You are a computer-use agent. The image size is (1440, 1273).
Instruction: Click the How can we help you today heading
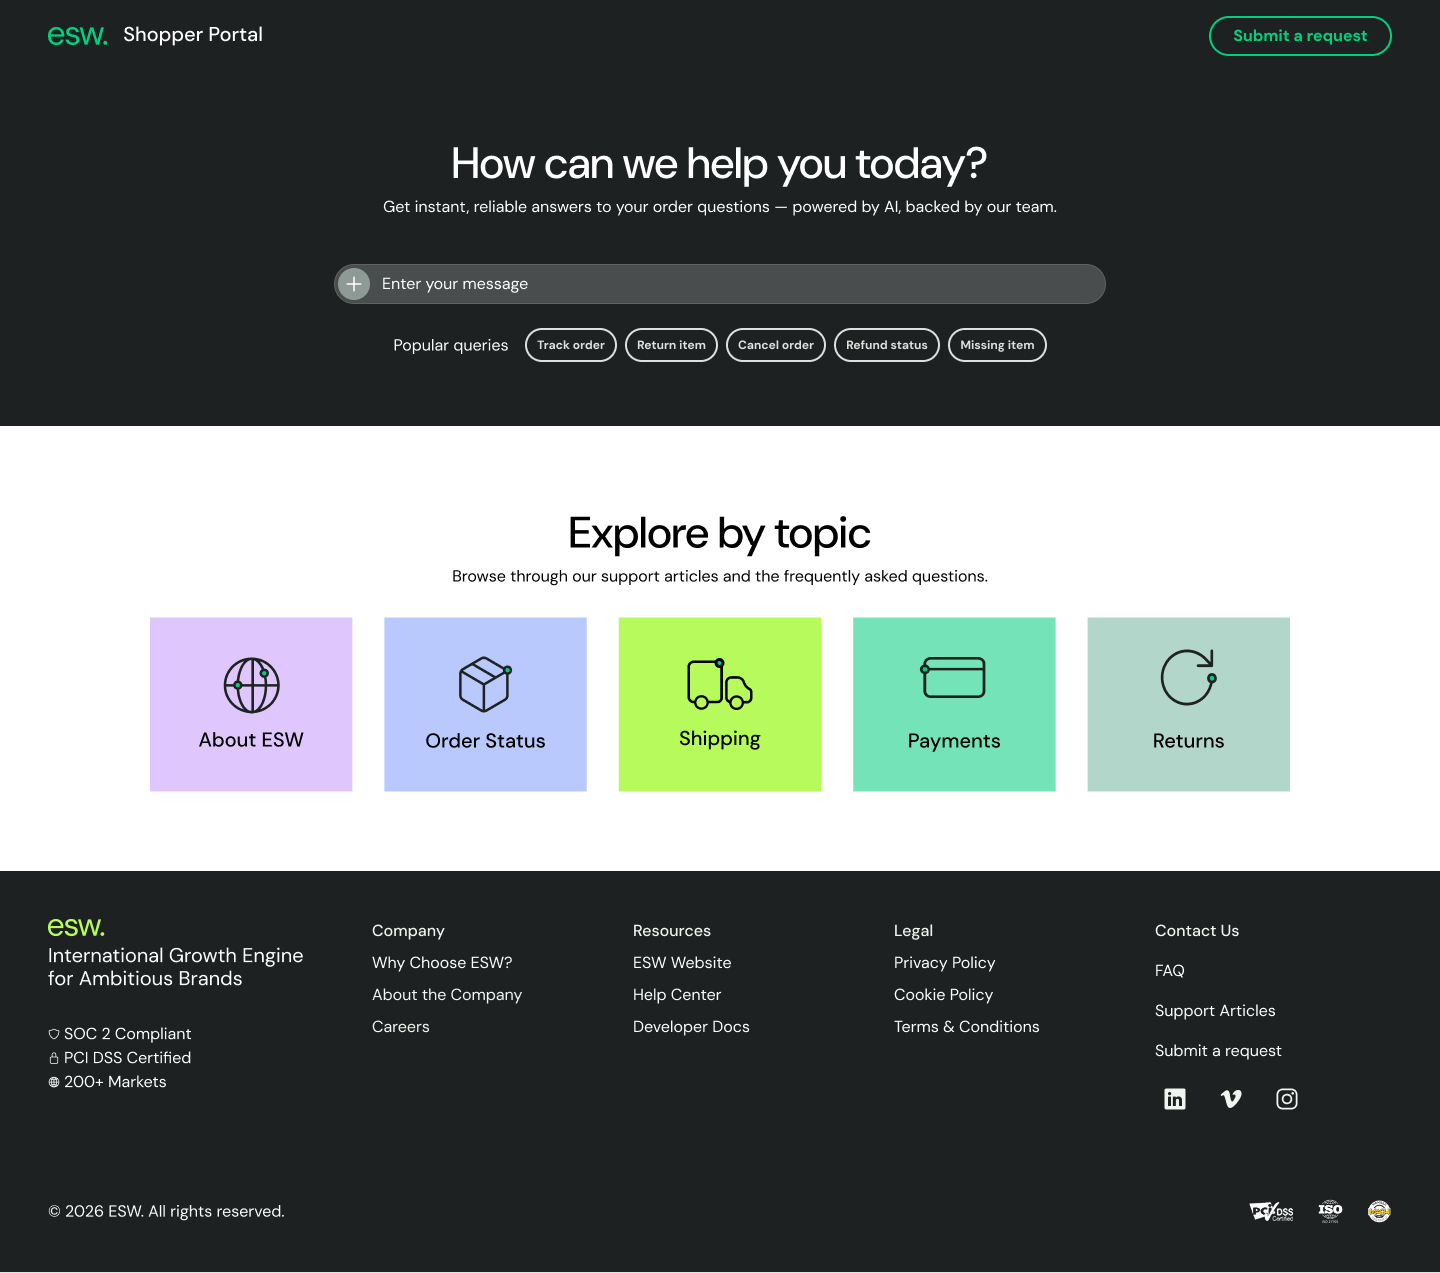point(719,164)
